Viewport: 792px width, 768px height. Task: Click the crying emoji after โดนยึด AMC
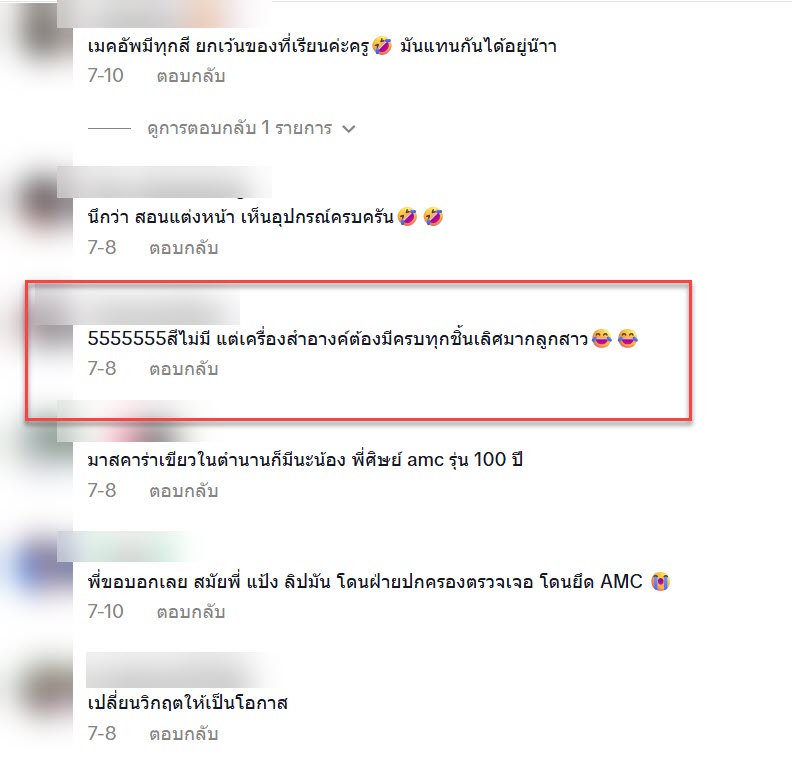[660, 581]
